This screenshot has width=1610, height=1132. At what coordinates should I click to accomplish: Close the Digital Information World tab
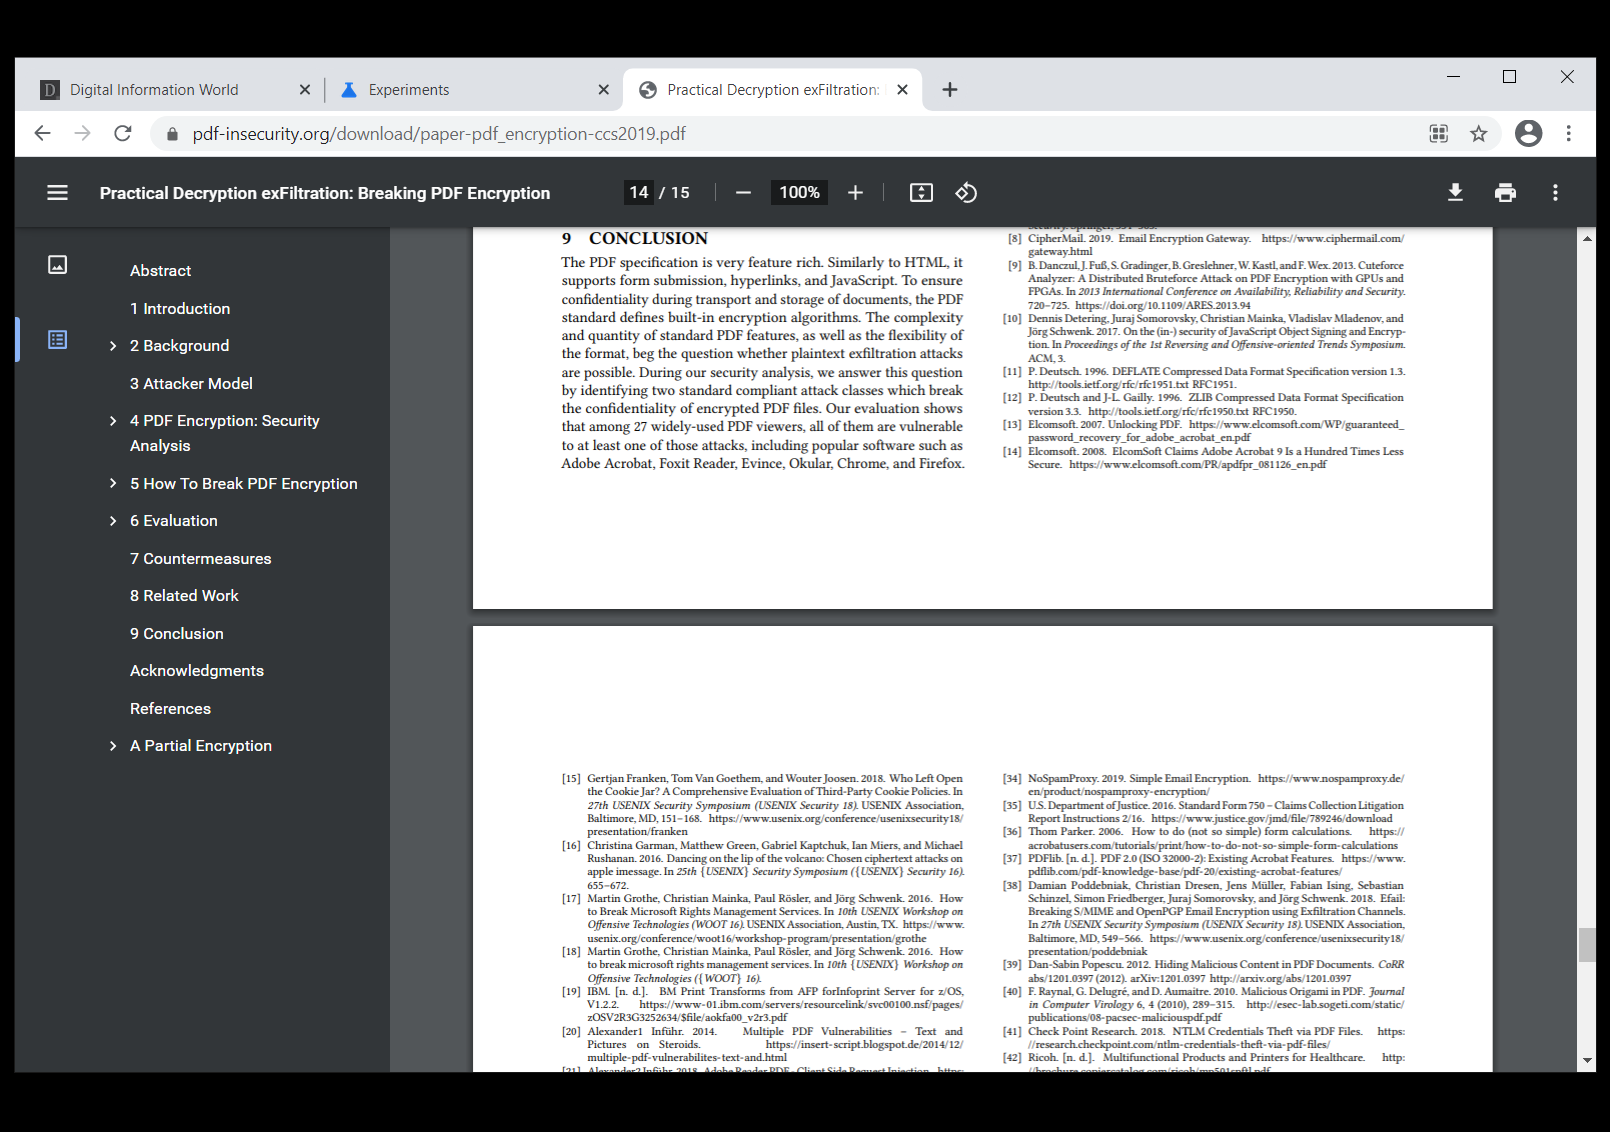(x=305, y=90)
